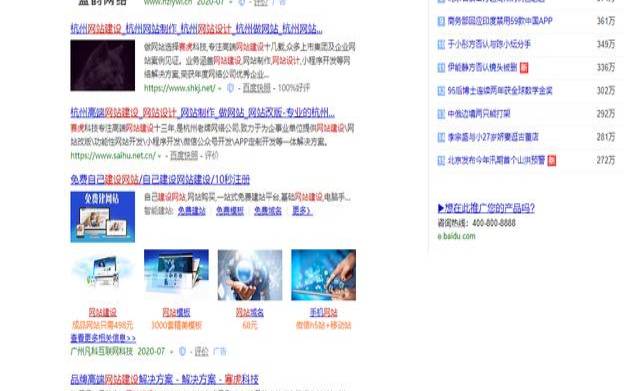Open the e.baidu.com green link

[x=456, y=236]
